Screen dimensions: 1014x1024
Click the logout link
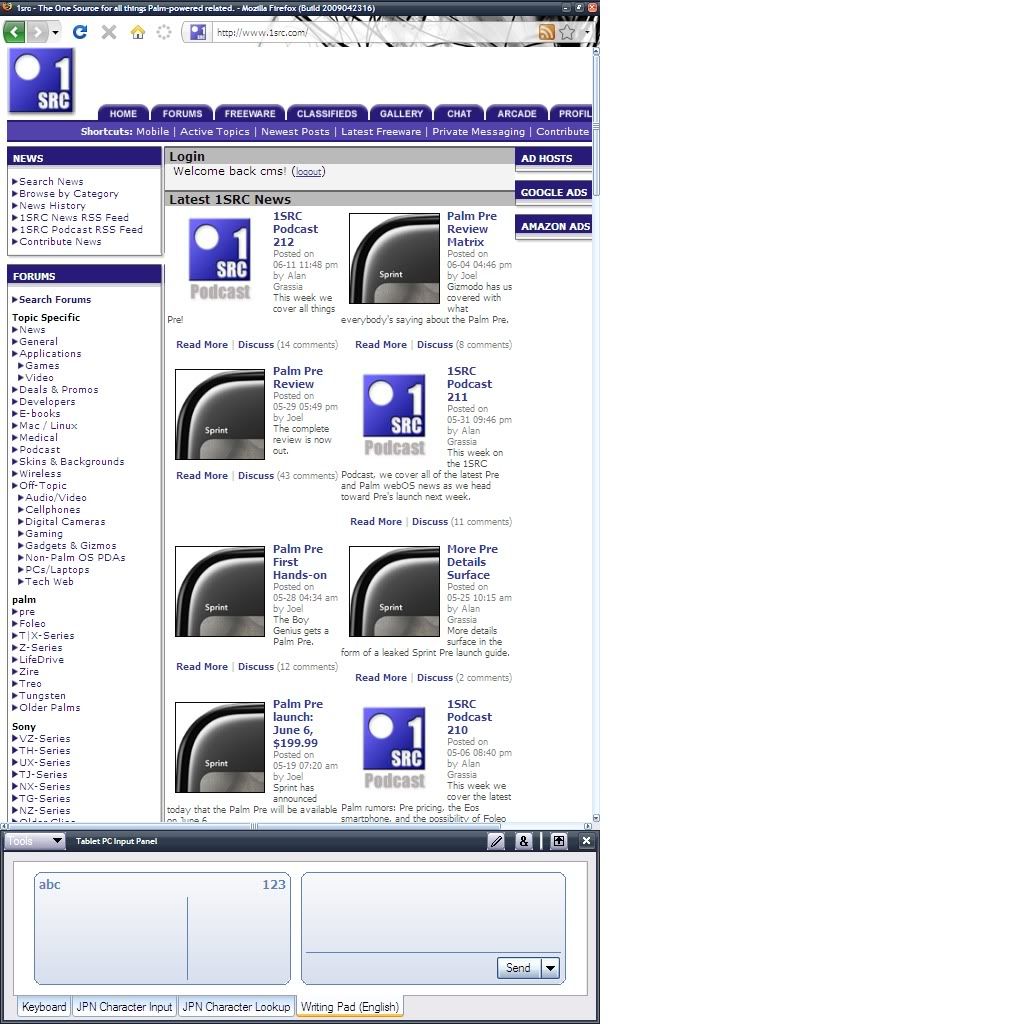pyautogui.click(x=308, y=172)
